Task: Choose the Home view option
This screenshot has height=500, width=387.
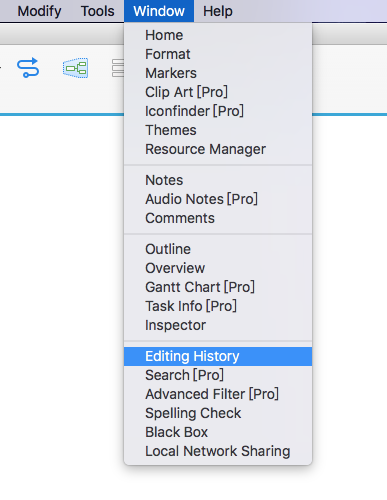Action: 218,35
